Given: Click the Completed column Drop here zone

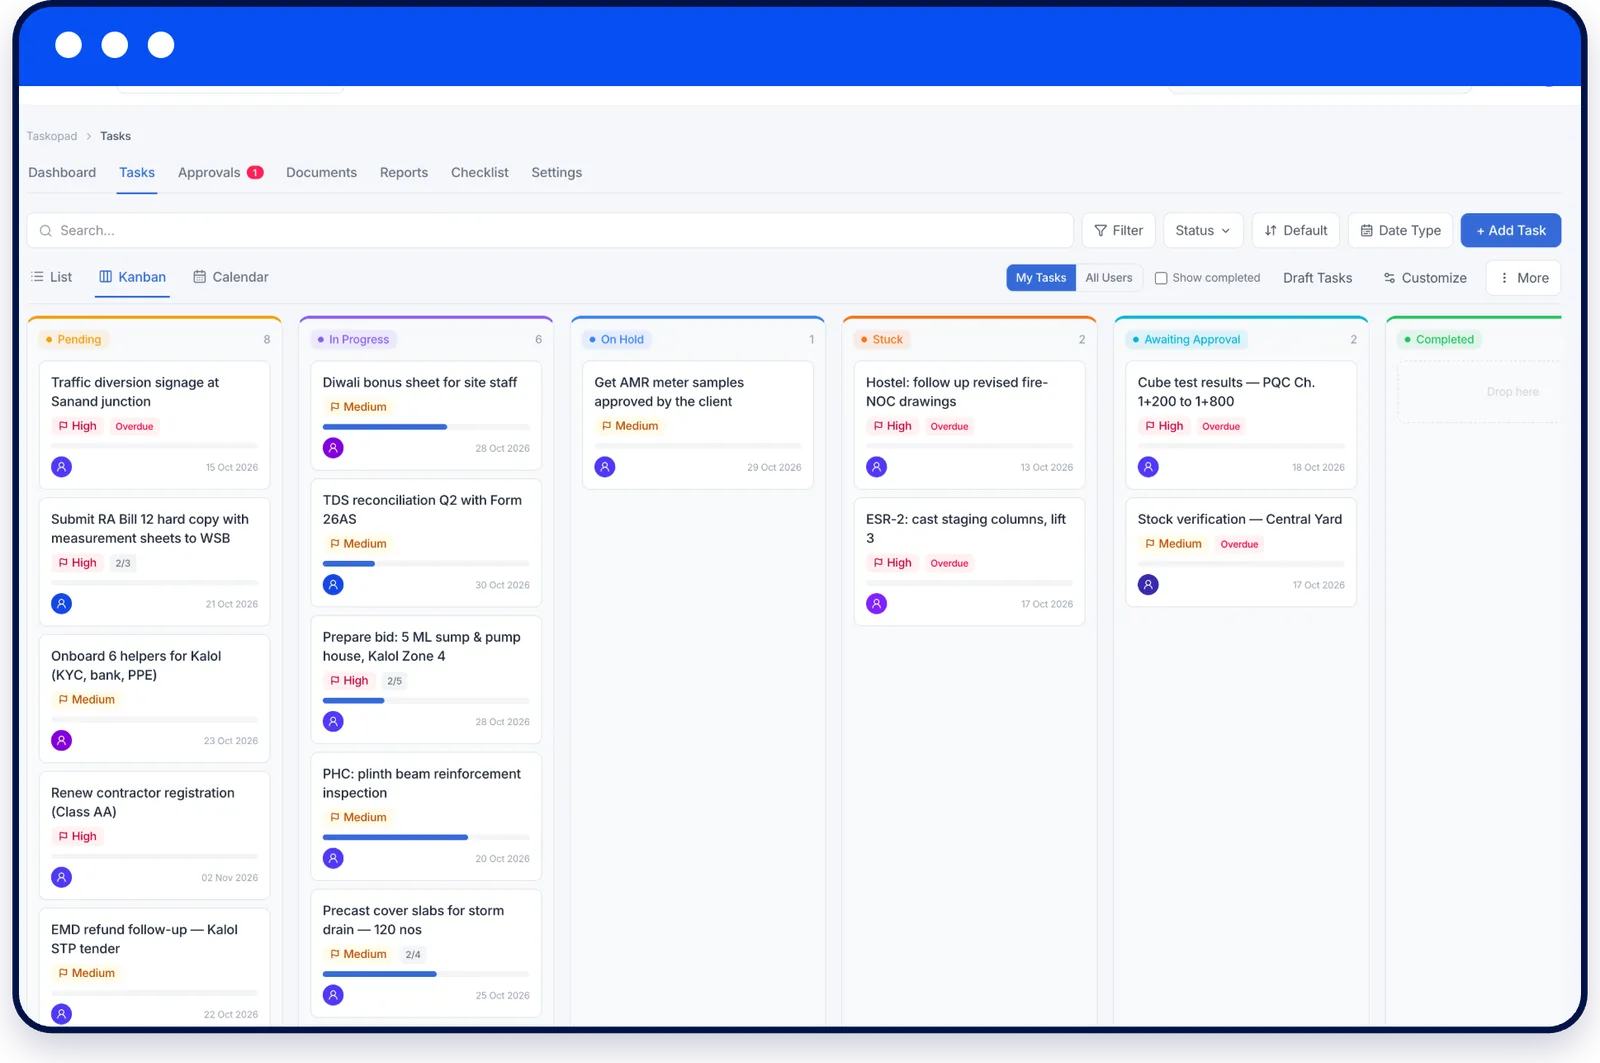Looking at the screenshot, I should (x=1480, y=392).
